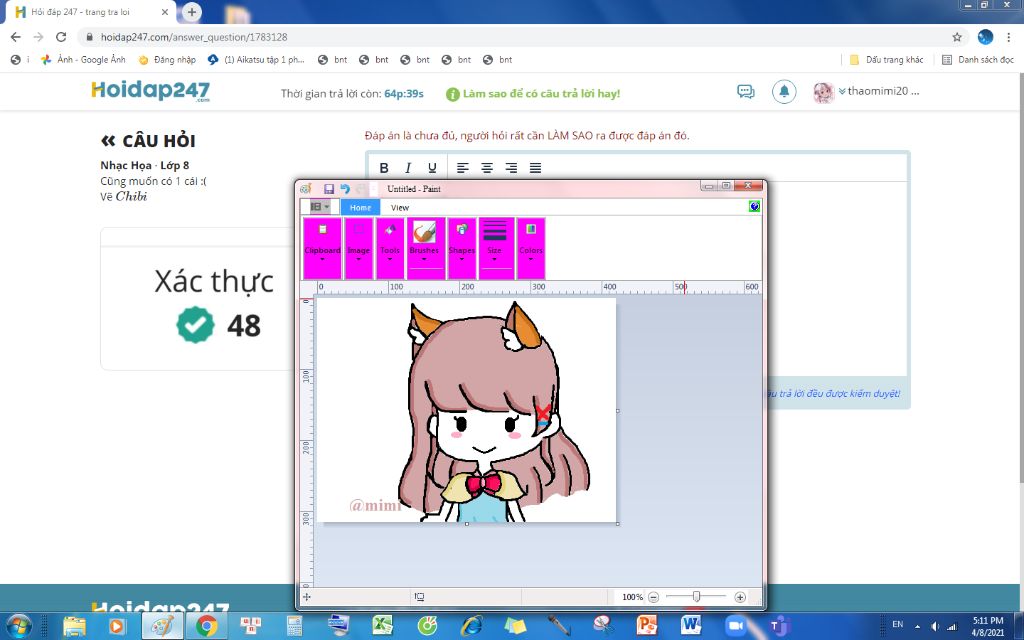Open the Dấu trang khác bookmarks folder
Viewport: 1024px width, 640px height.
click(x=886, y=59)
